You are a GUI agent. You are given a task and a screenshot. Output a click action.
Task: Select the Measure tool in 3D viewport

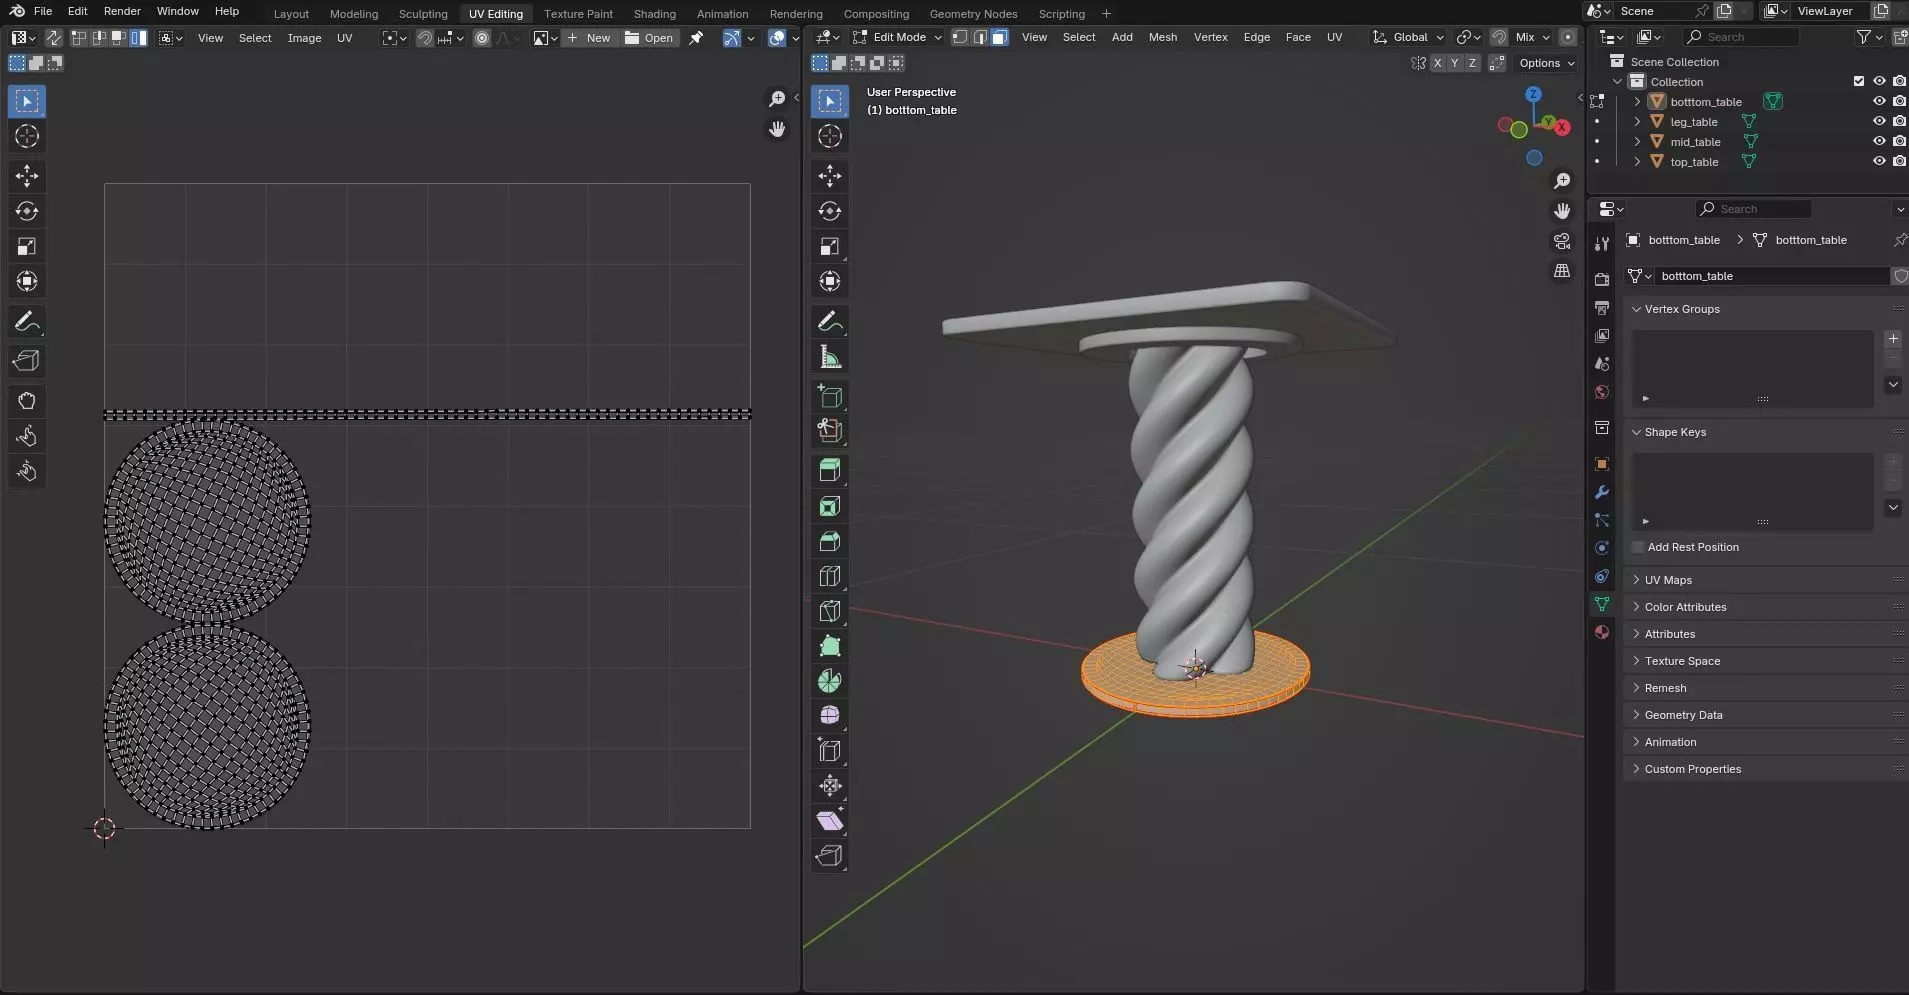[x=829, y=357]
